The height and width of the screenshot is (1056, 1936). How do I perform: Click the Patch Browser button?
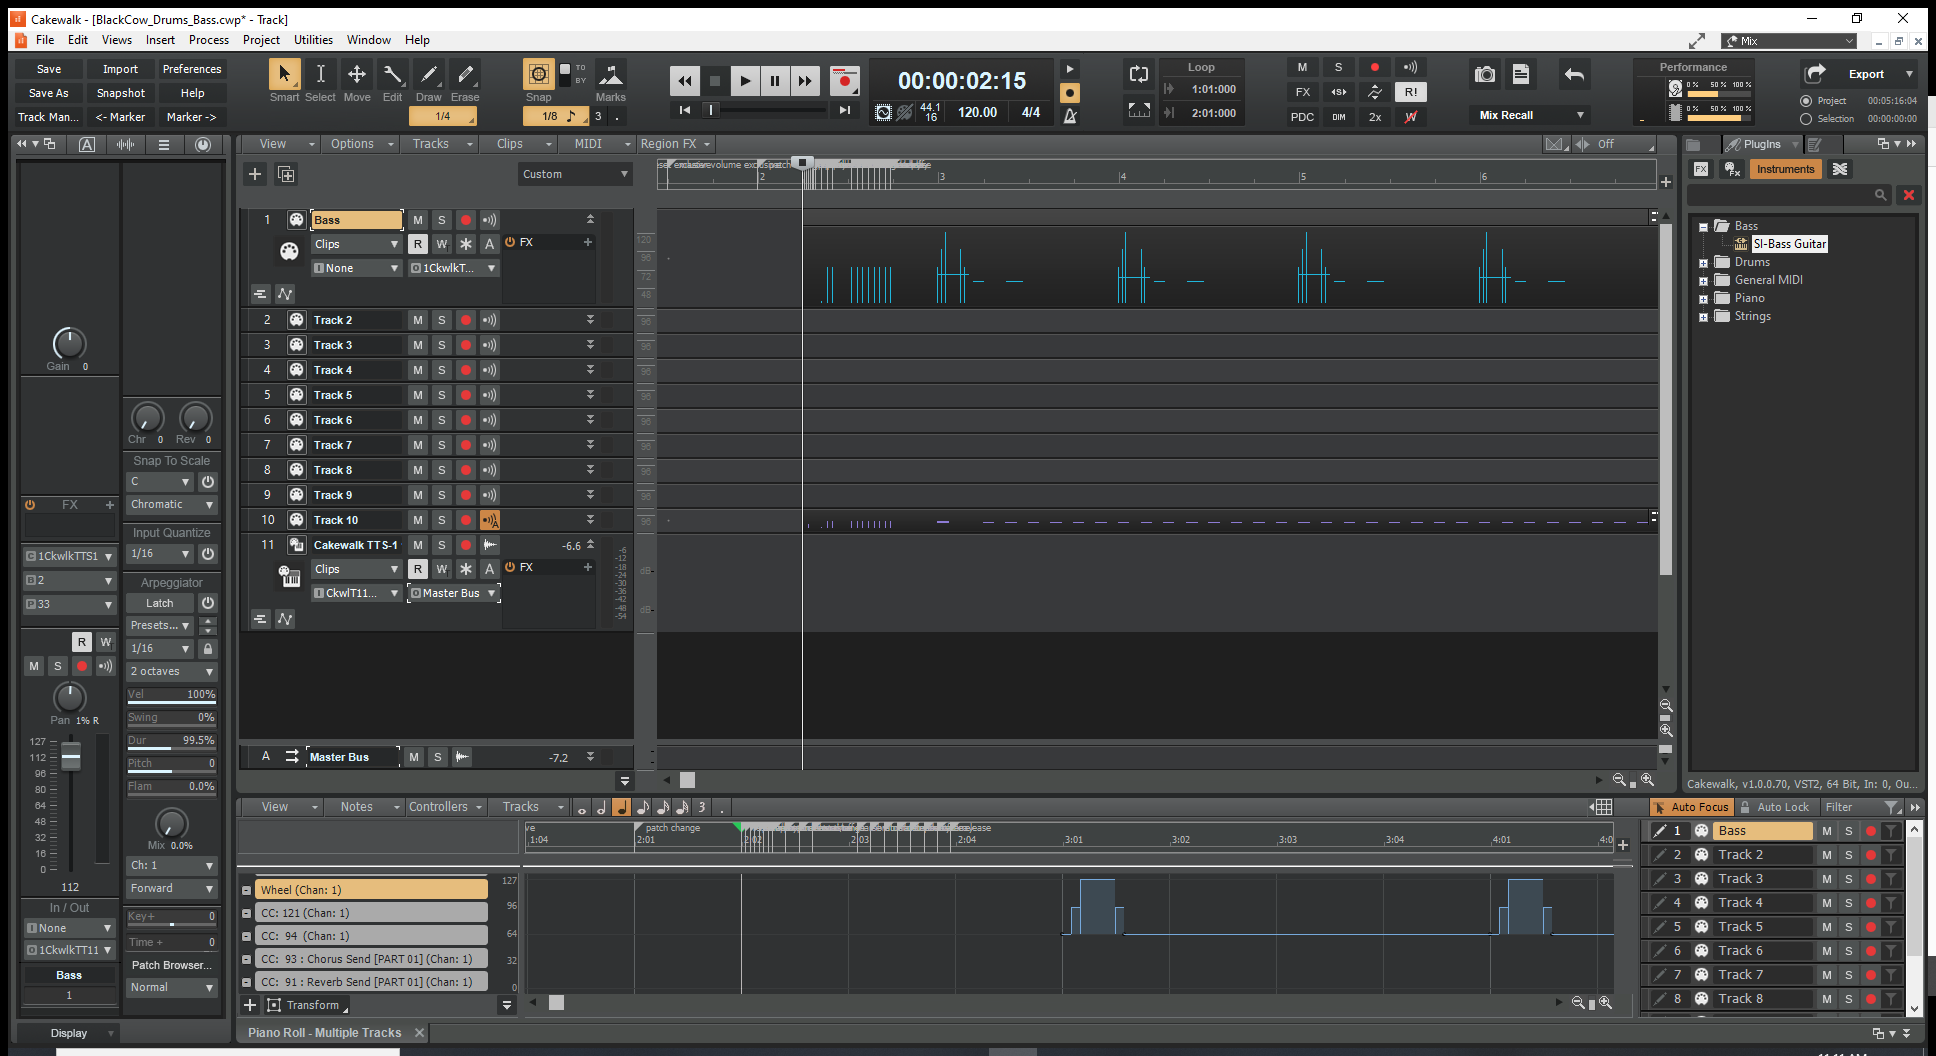pyautogui.click(x=172, y=965)
